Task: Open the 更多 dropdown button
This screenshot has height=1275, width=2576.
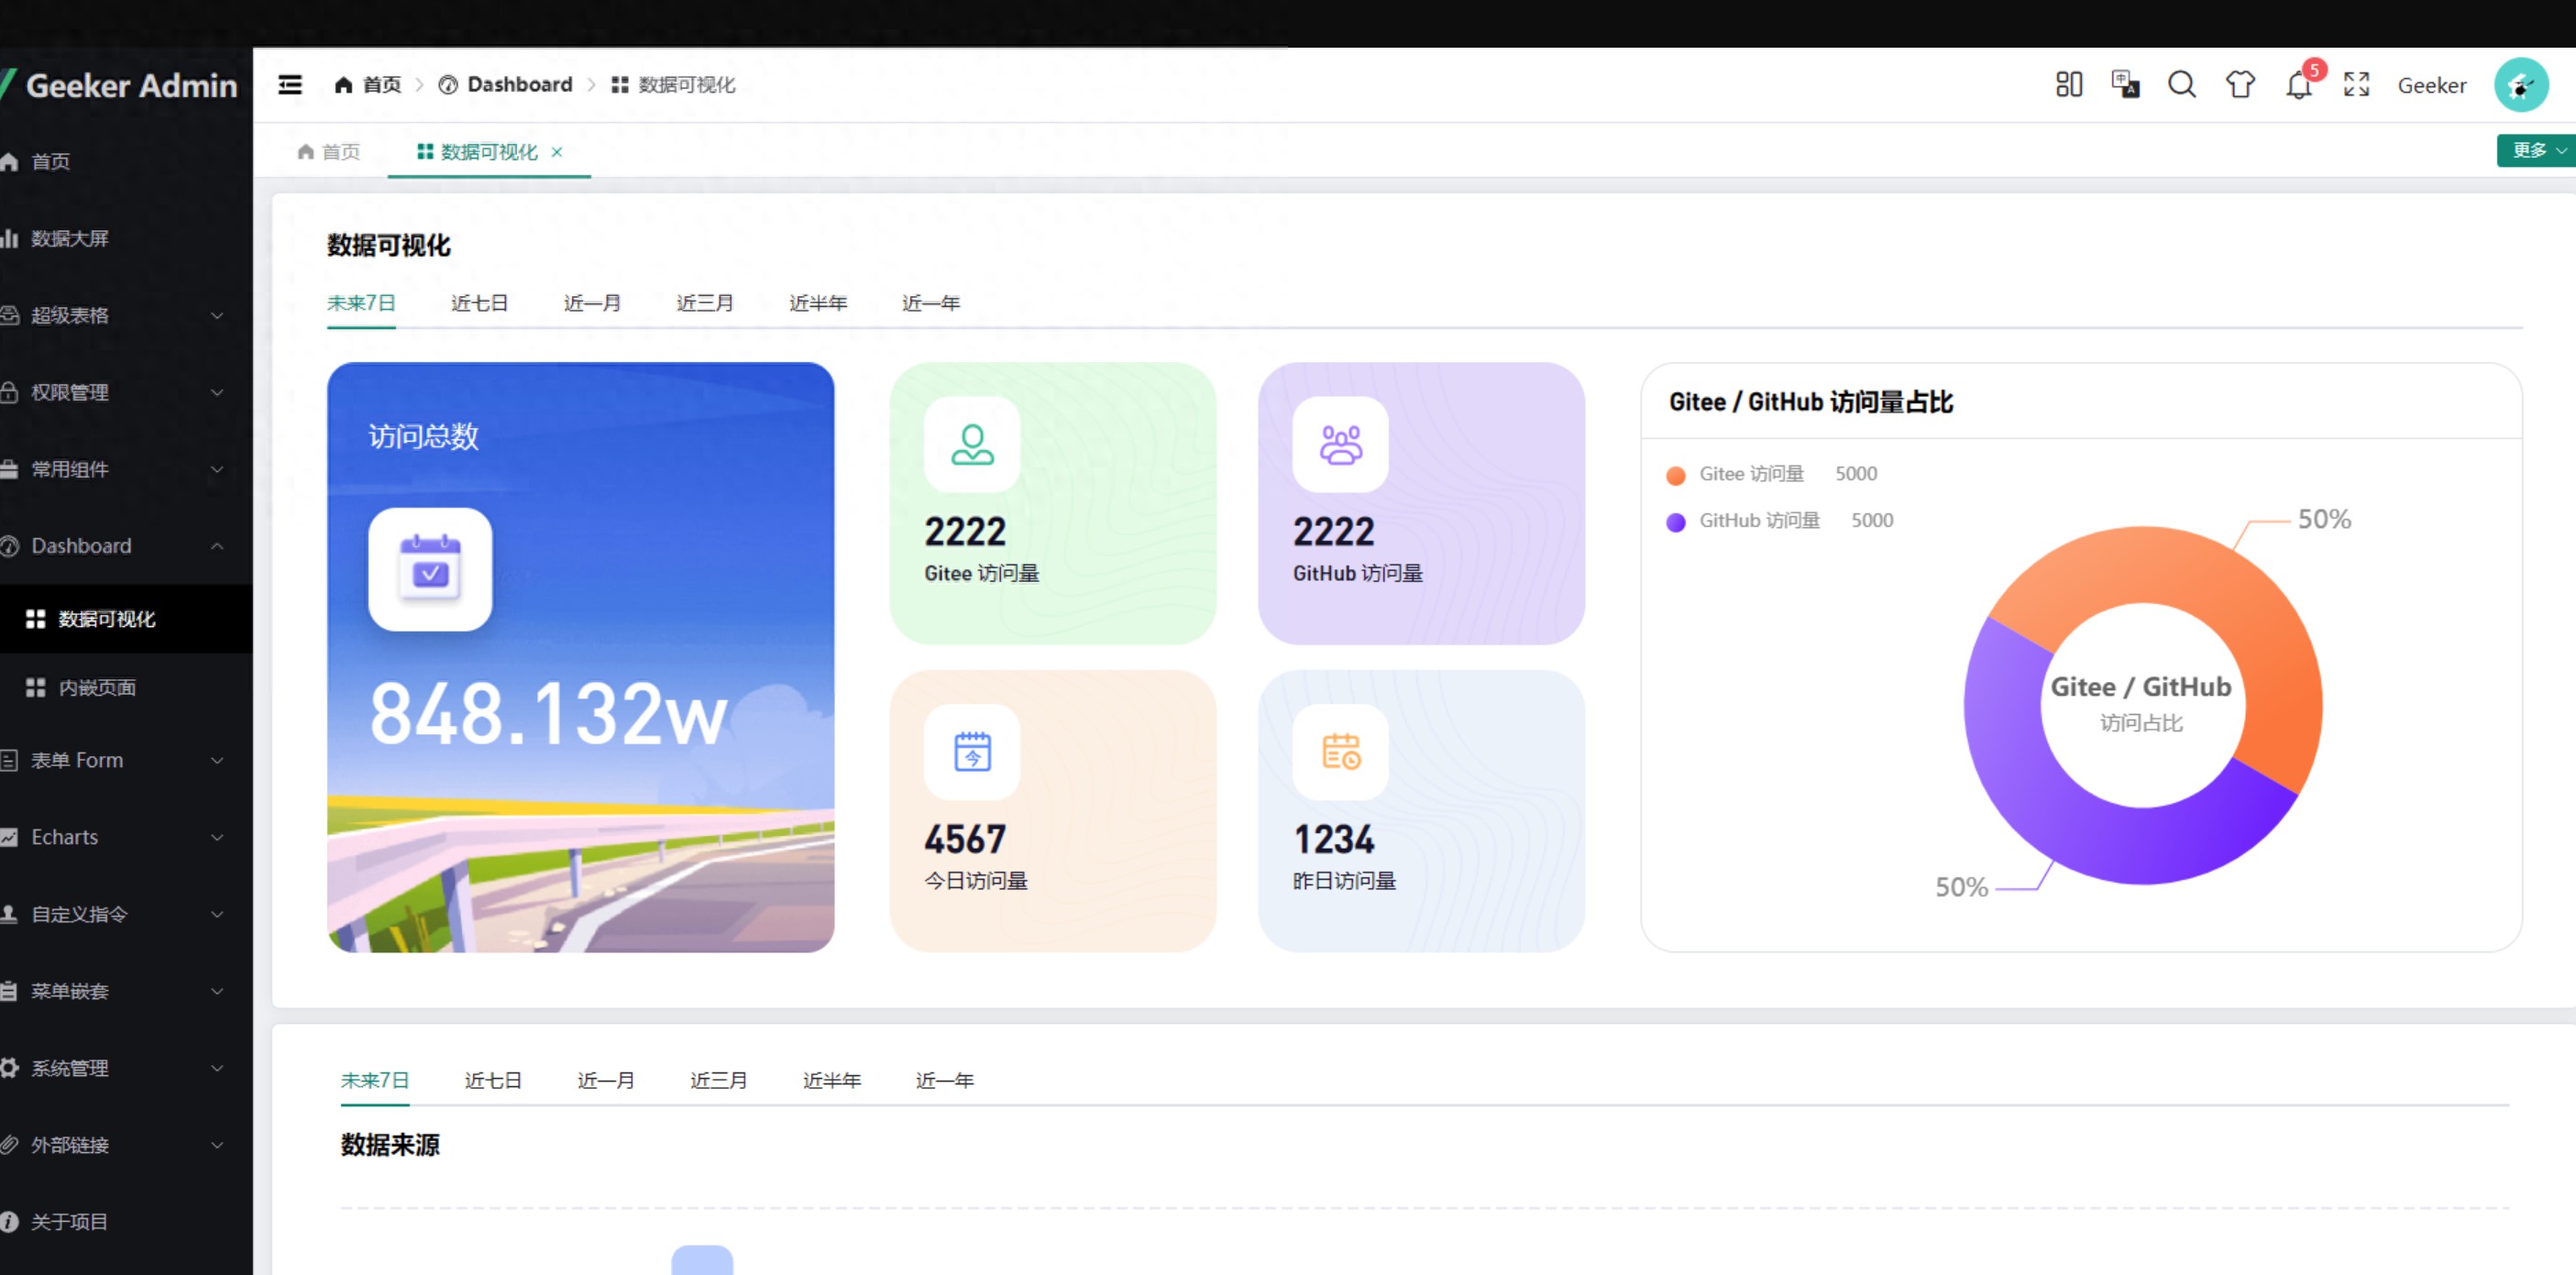Action: 2536,151
